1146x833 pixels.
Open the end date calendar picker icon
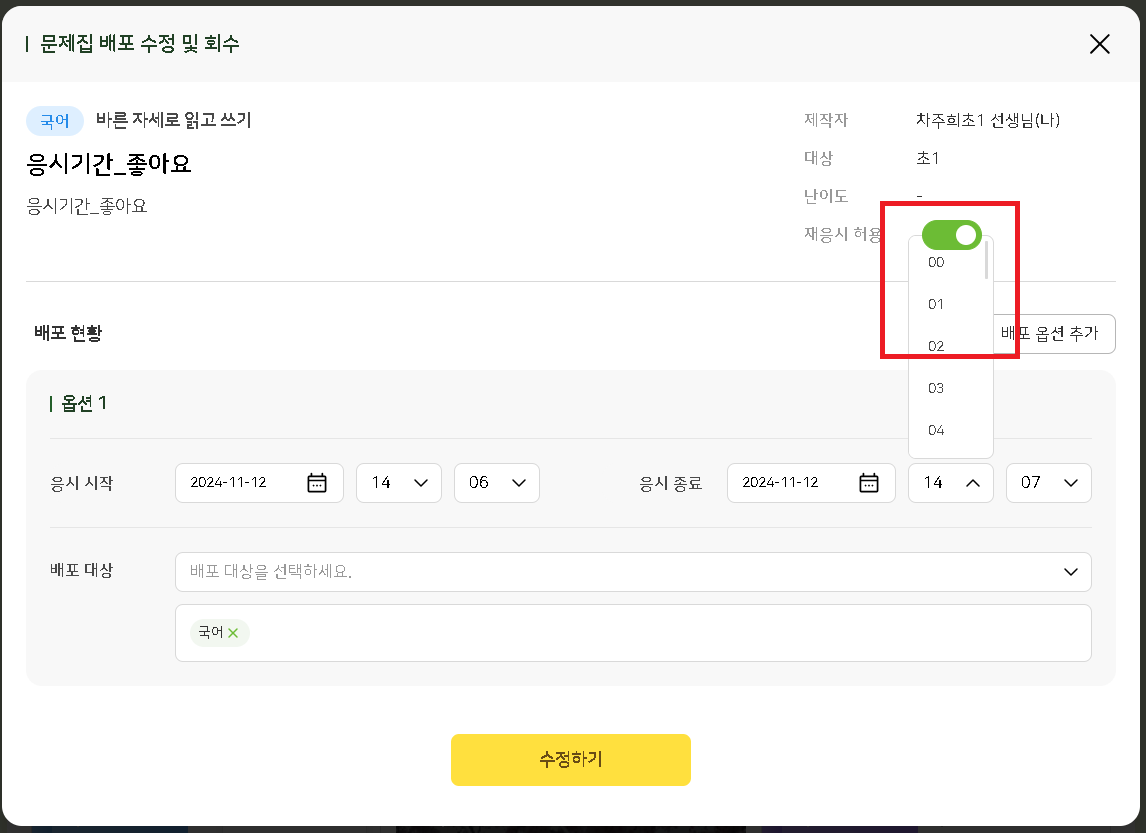point(869,483)
